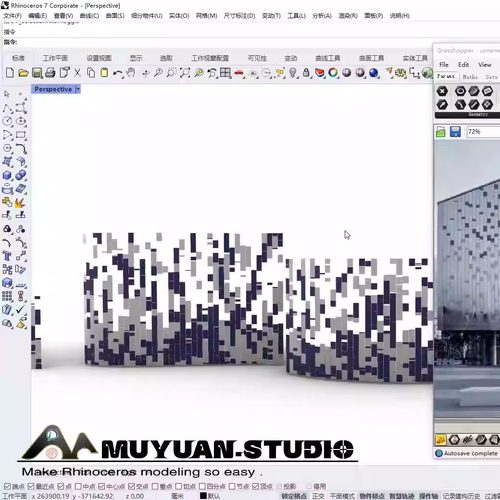Open the 查看(V) menu
The width and height of the screenshot is (500, 500).
63,16
